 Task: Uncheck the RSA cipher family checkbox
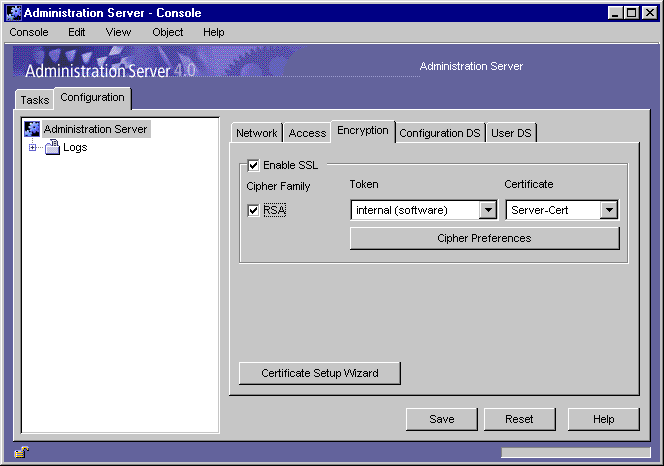tap(253, 210)
